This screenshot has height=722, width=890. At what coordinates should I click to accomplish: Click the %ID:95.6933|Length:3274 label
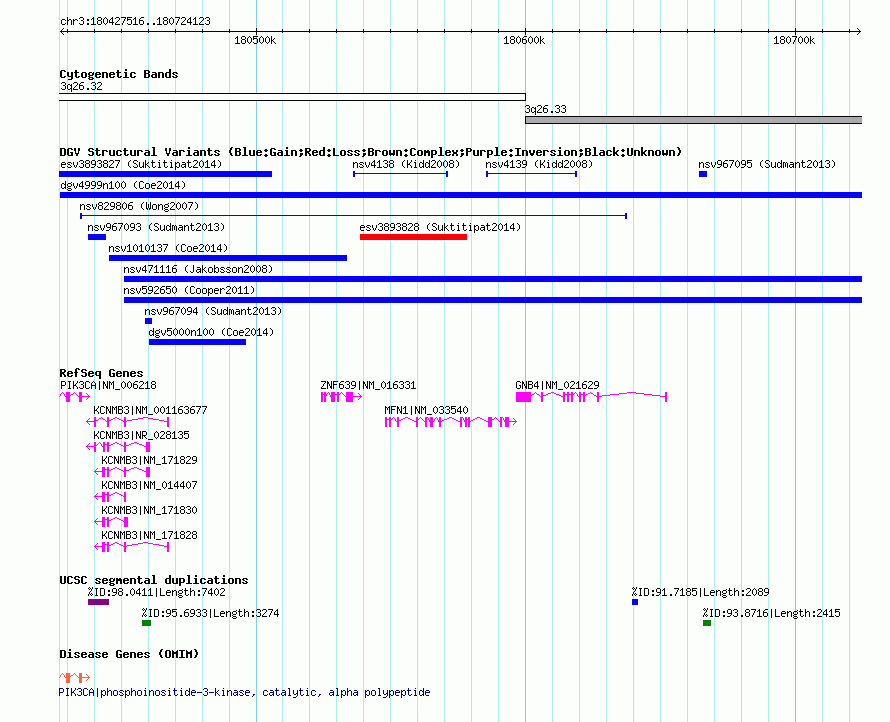coord(211,614)
